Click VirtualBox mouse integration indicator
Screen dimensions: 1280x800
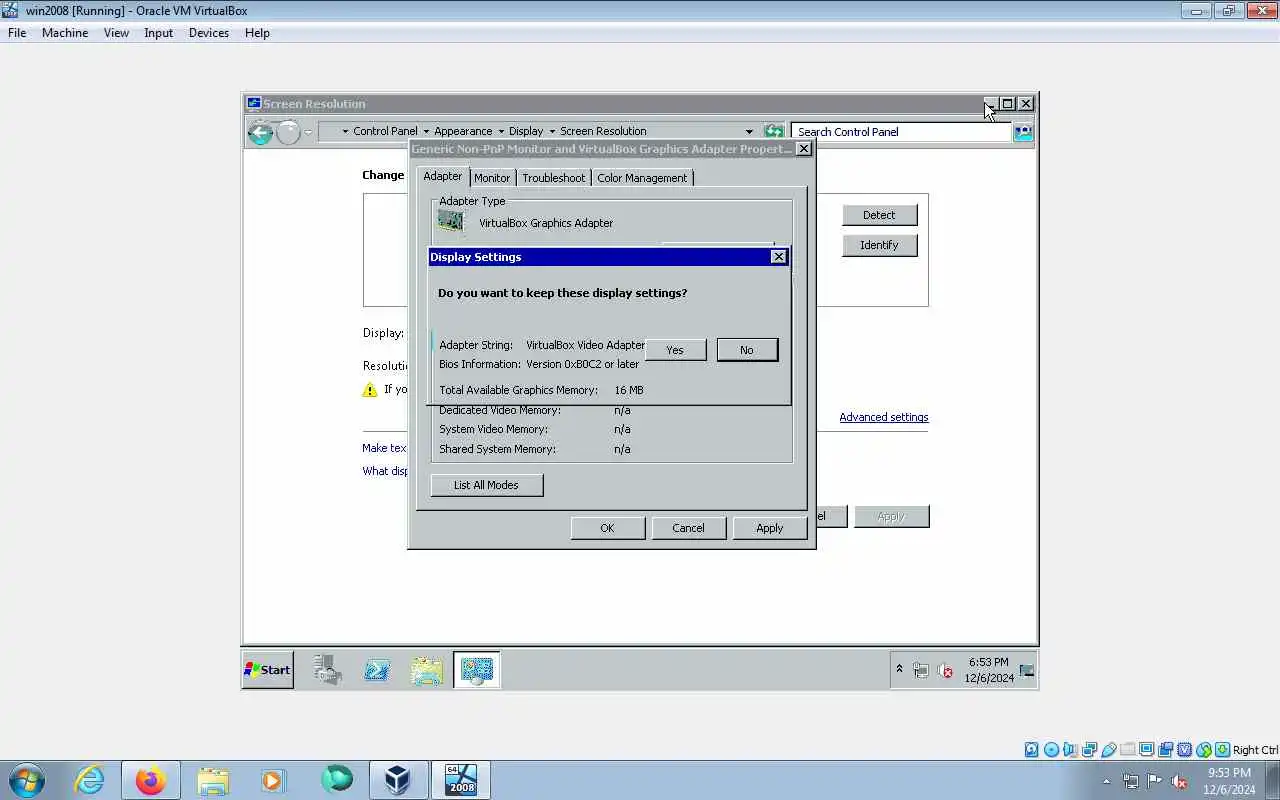pos(1203,750)
